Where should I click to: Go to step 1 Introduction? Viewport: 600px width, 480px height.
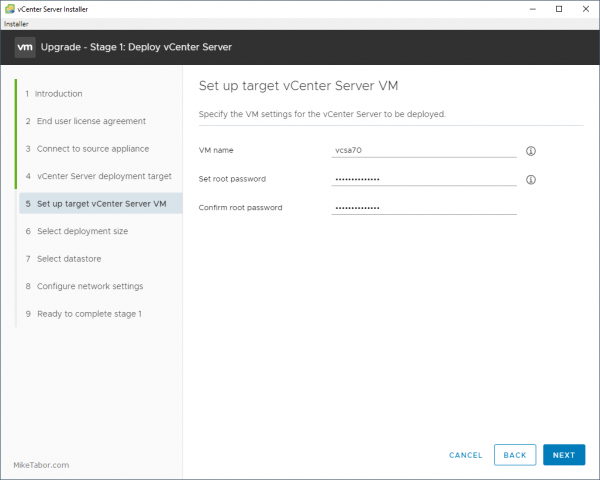click(54, 94)
